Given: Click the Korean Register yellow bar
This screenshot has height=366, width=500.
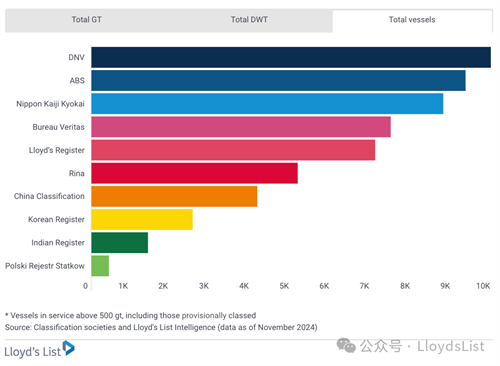Looking at the screenshot, I should click(142, 219).
